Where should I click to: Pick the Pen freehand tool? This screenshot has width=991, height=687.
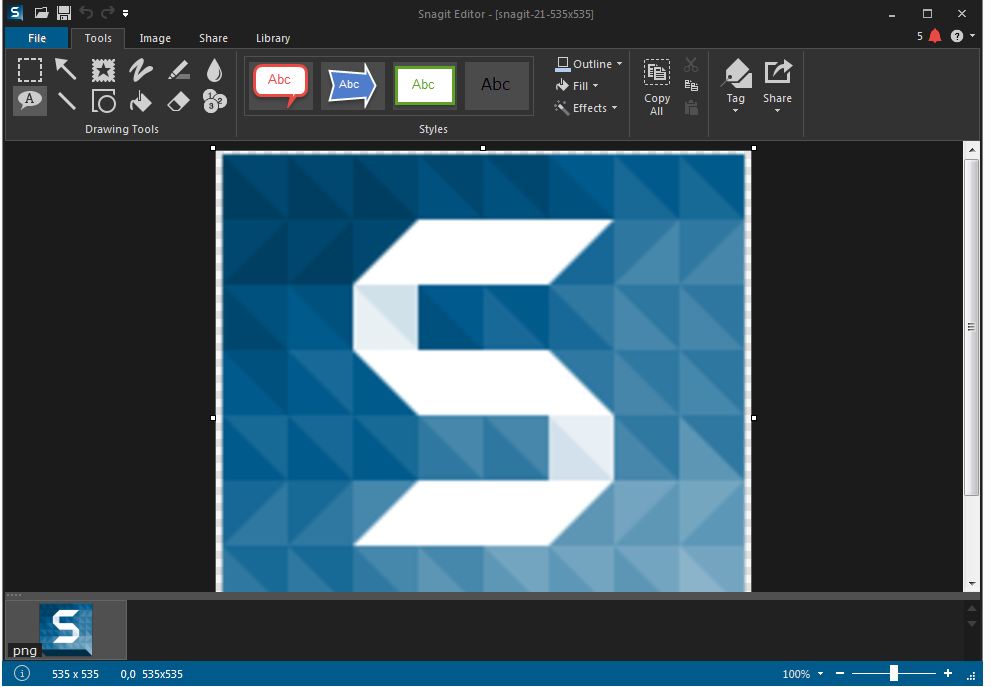[140, 70]
